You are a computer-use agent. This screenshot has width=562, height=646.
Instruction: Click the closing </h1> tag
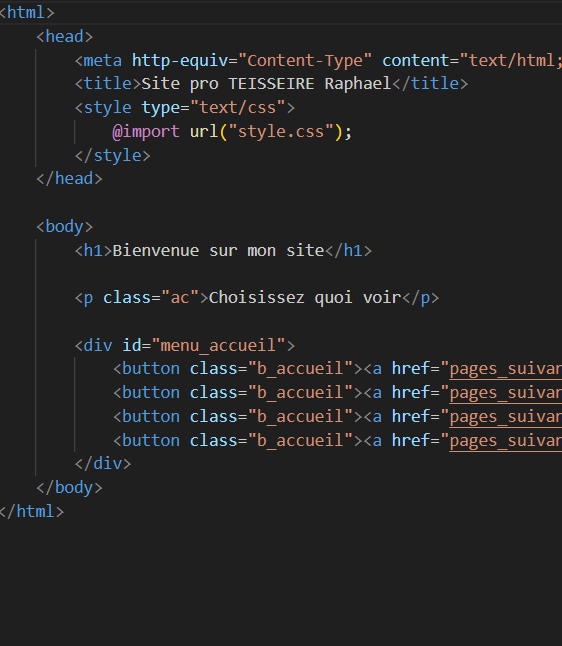[349, 250]
